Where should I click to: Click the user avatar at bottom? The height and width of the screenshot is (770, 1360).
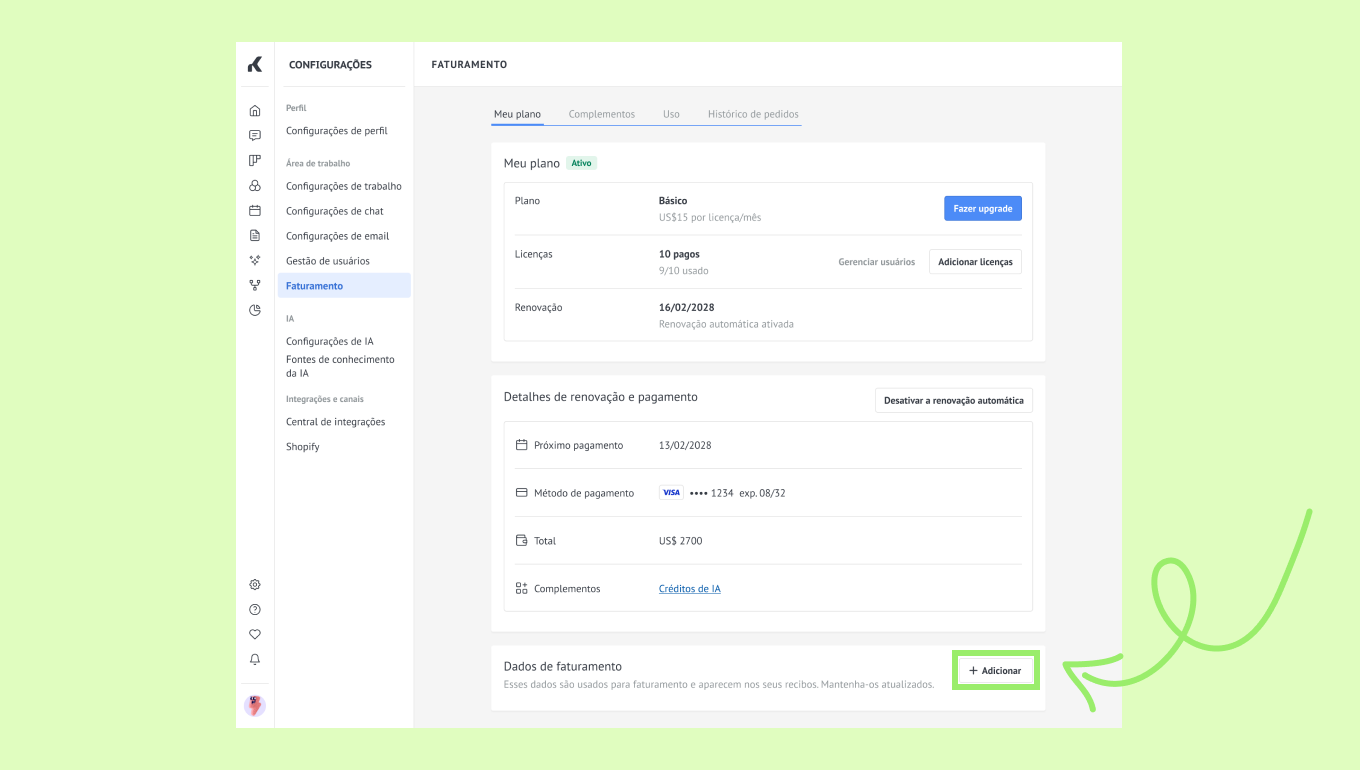[x=255, y=706]
